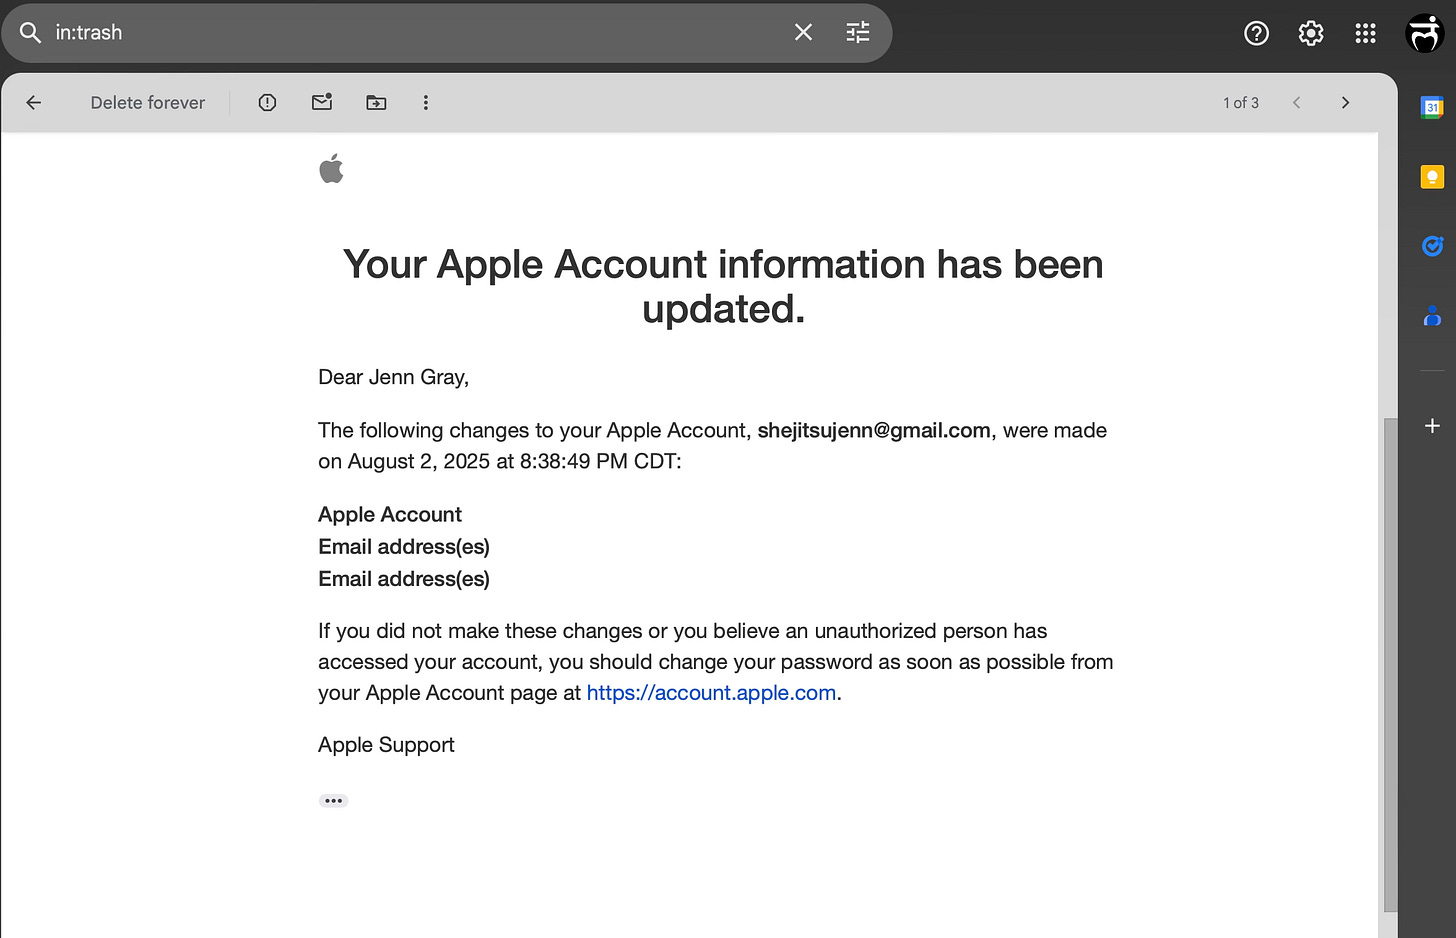Click the 1 of 3 counter

point(1241,102)
